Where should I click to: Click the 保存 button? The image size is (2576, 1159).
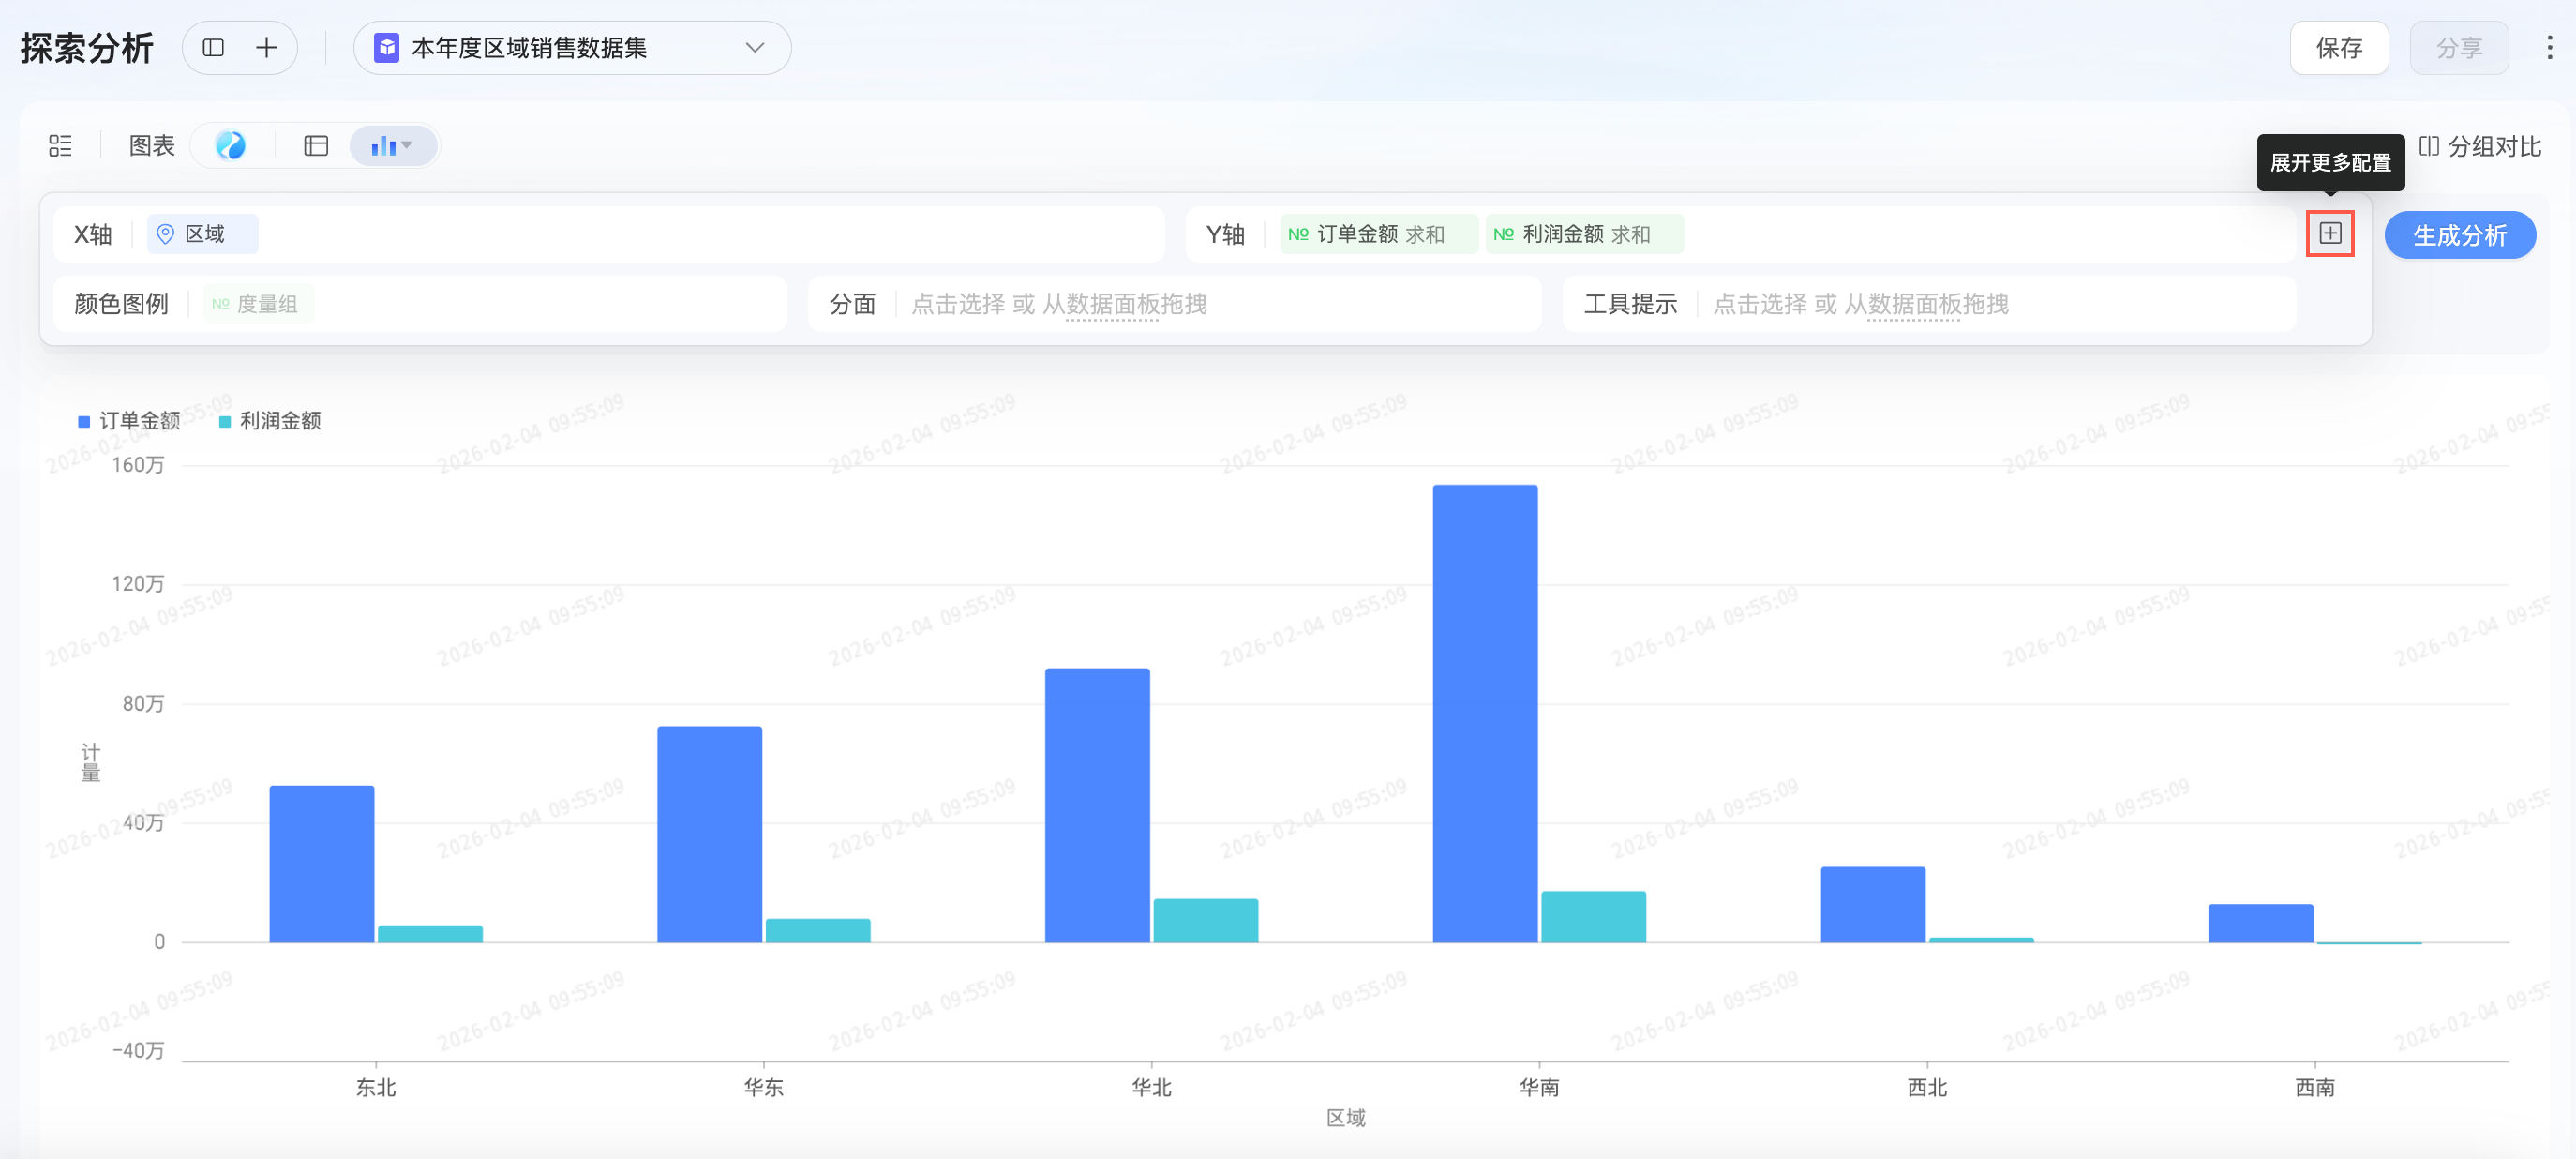point(2338,48)
